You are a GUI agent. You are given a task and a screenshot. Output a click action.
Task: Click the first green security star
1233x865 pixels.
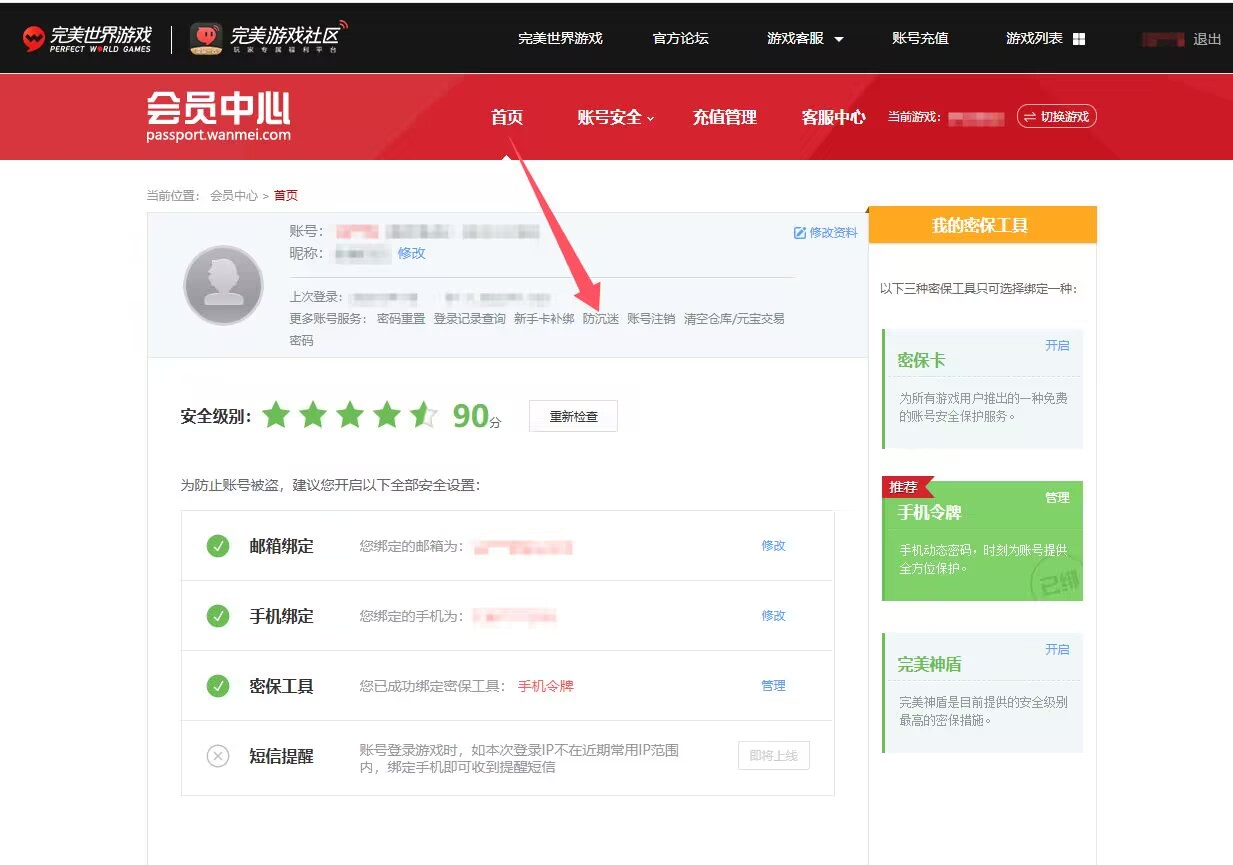pyautogui.click(x=276, y=415)
